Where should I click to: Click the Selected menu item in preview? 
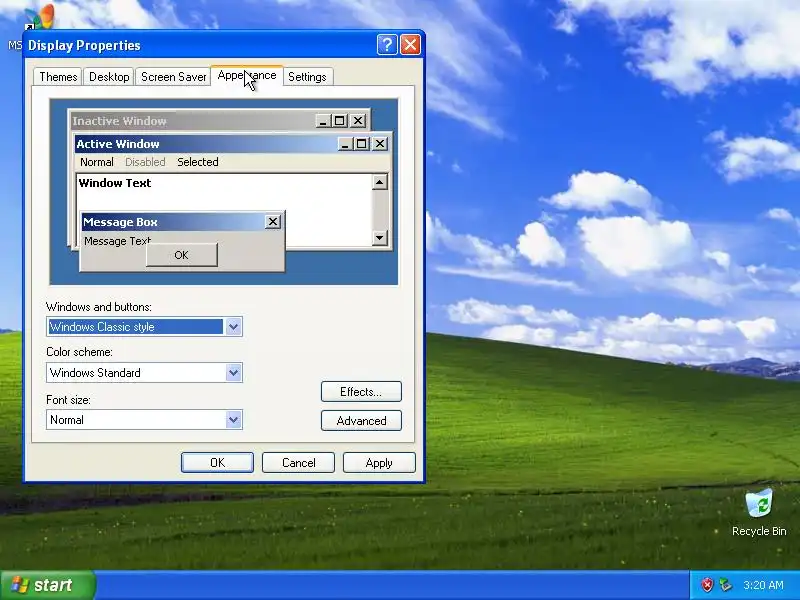click(x=197, y=162)
